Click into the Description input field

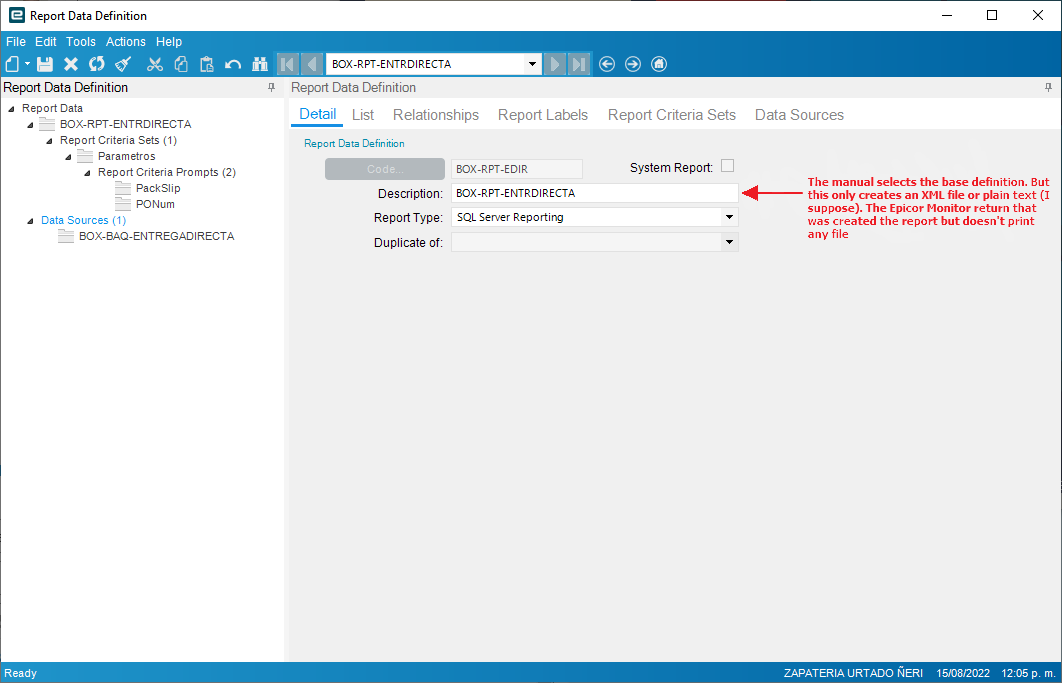coord(595,193)
